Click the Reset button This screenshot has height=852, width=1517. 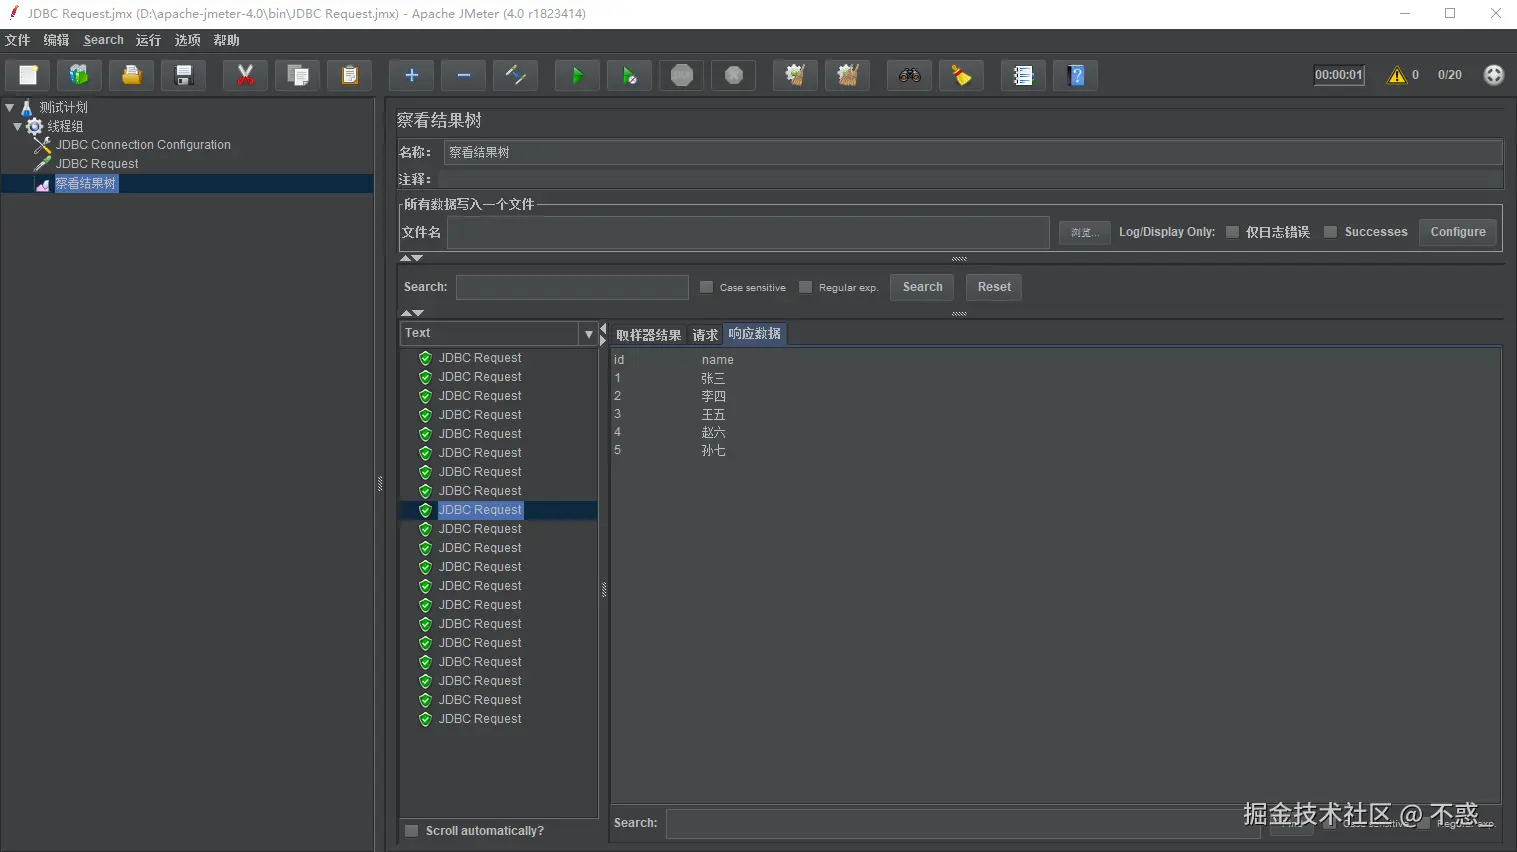993,287
